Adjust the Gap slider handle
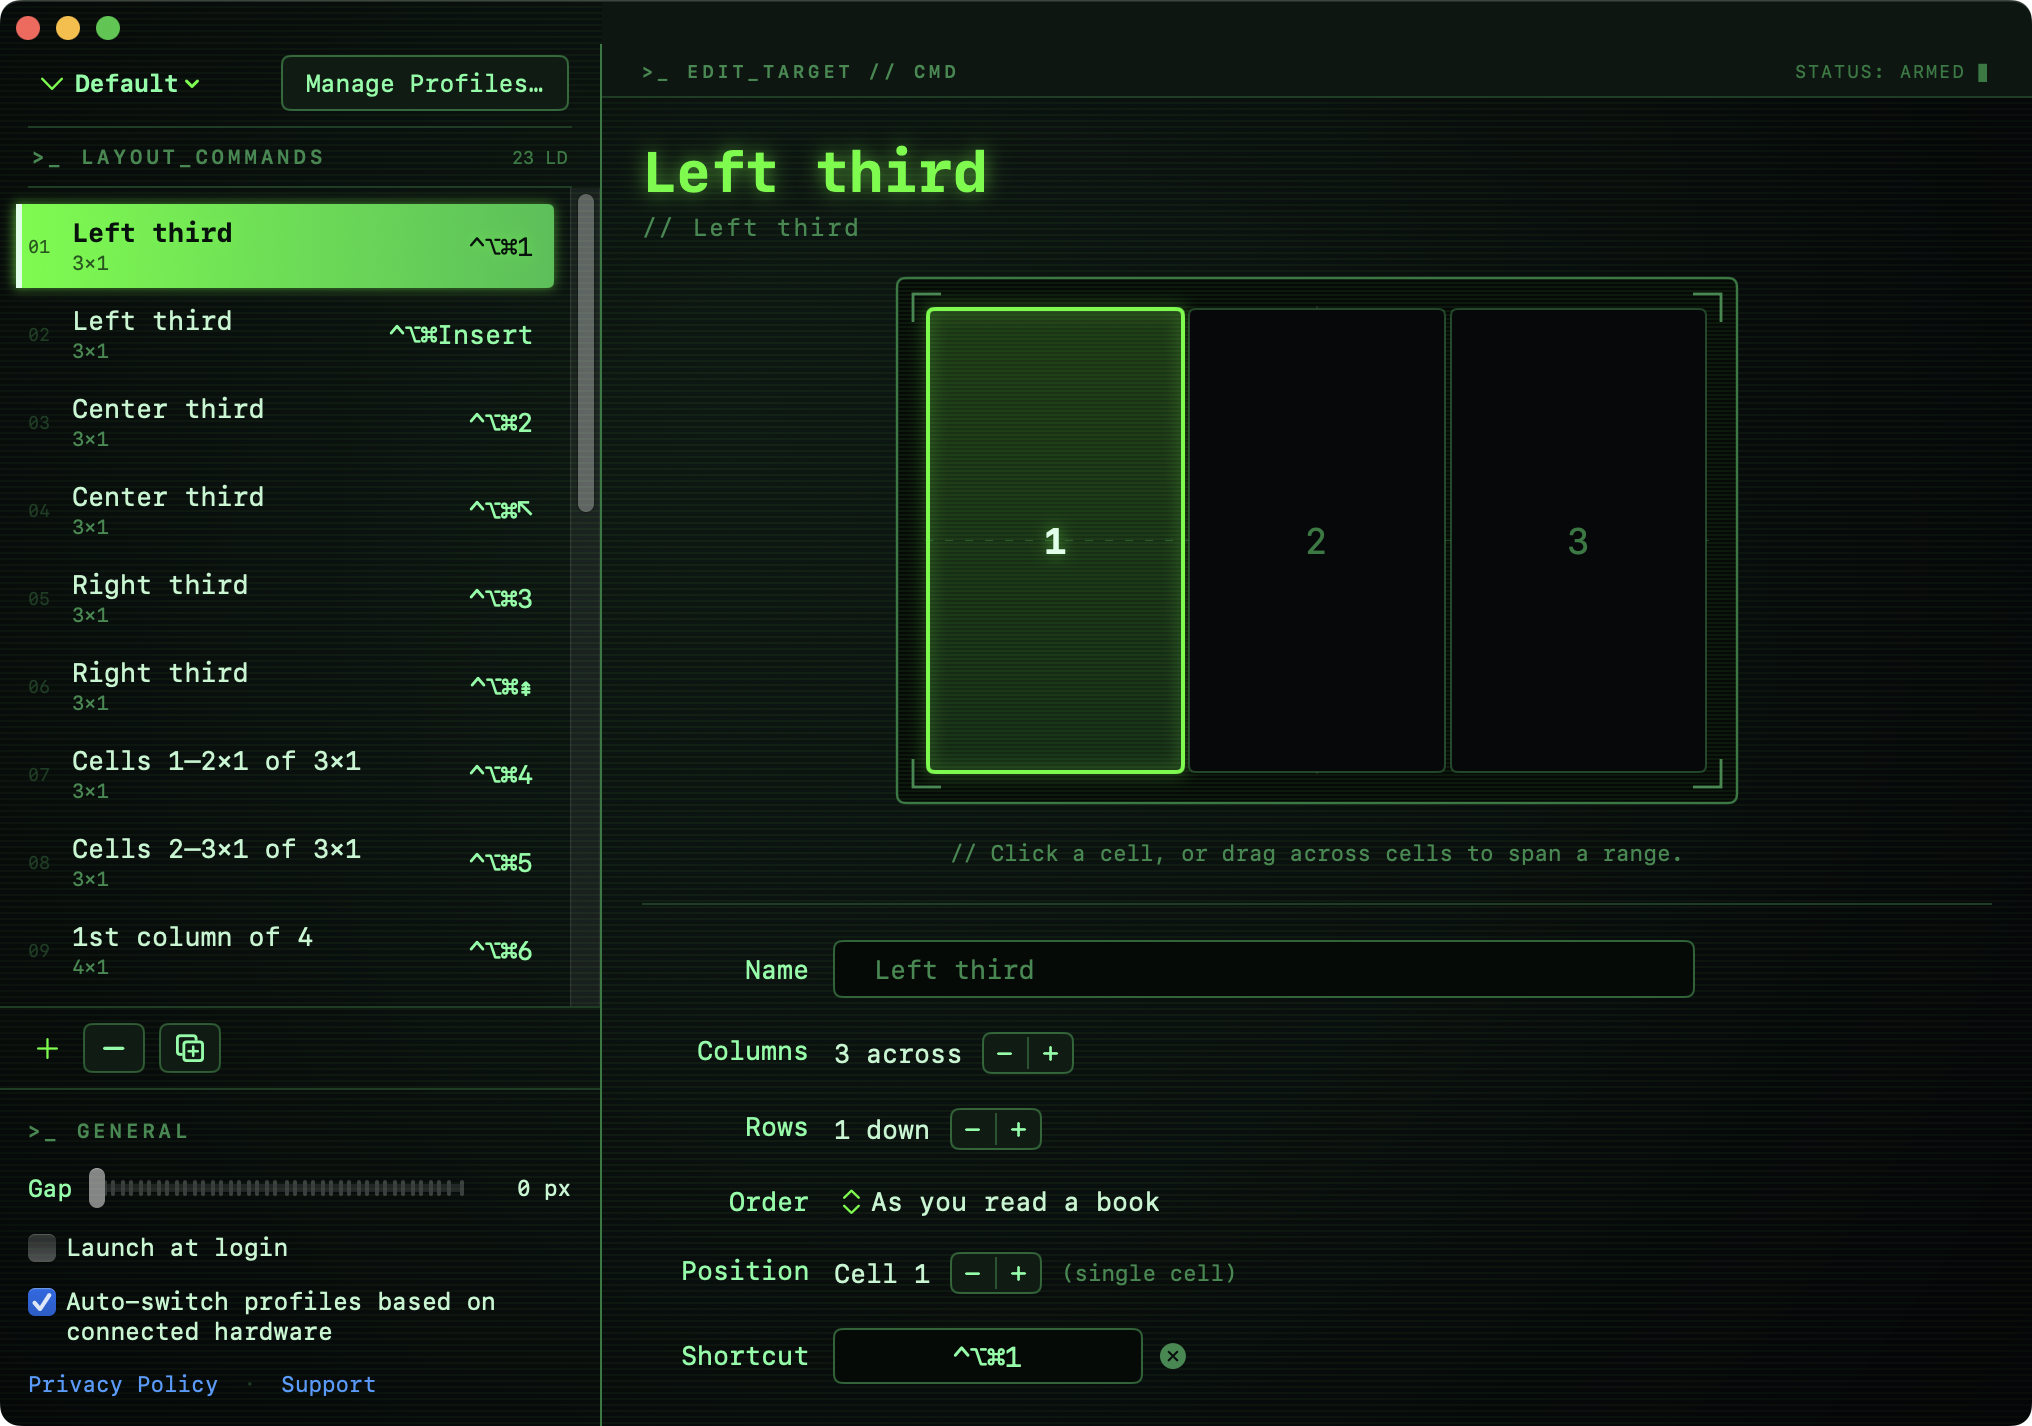 click(97, 1188)
